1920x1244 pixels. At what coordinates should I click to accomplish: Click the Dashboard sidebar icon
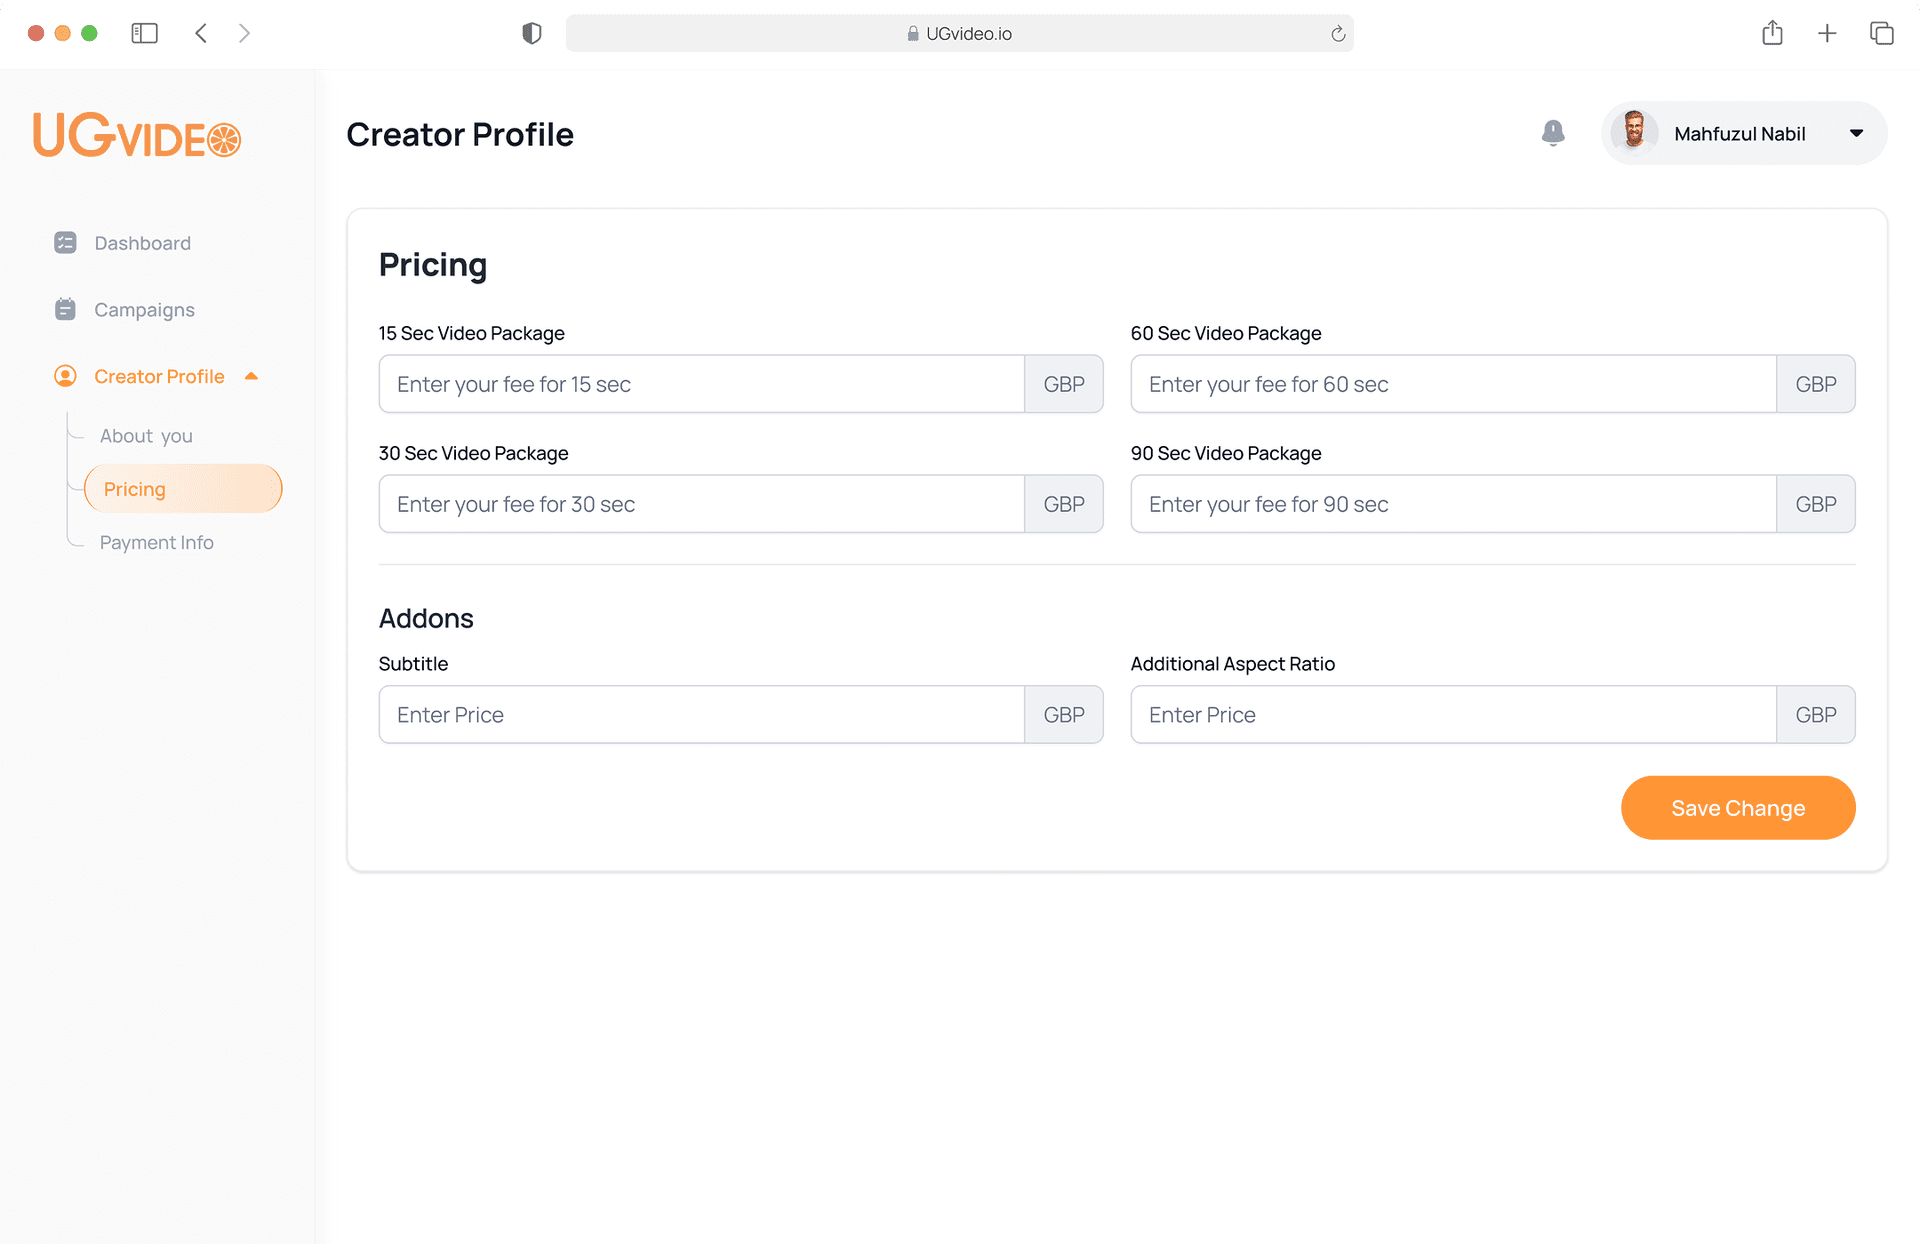(x=65, y=243)
